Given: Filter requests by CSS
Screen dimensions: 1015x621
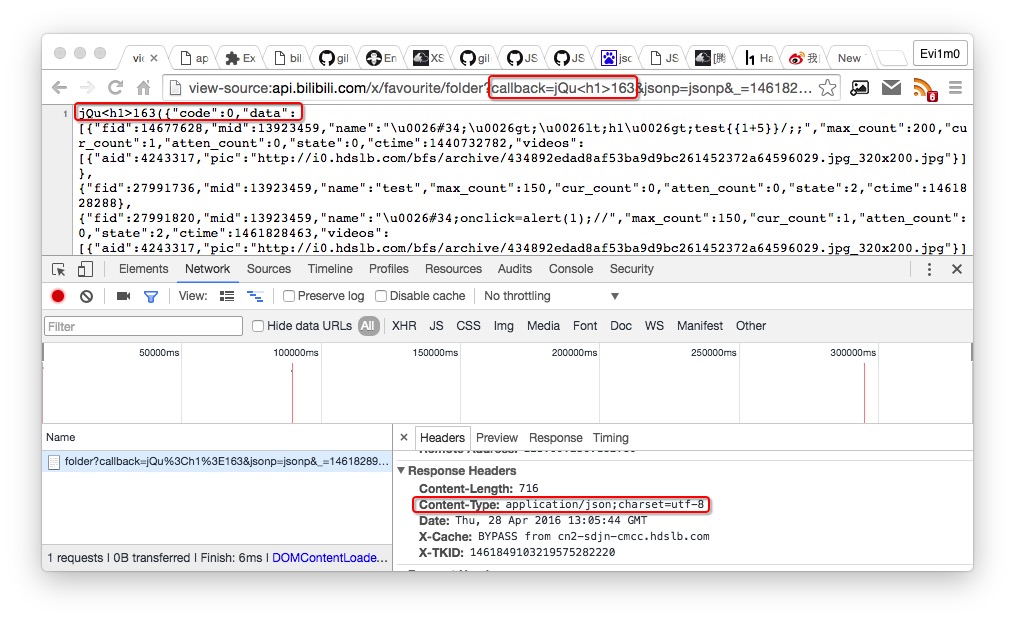Looking at the screenshot, I should click(468, 326).
